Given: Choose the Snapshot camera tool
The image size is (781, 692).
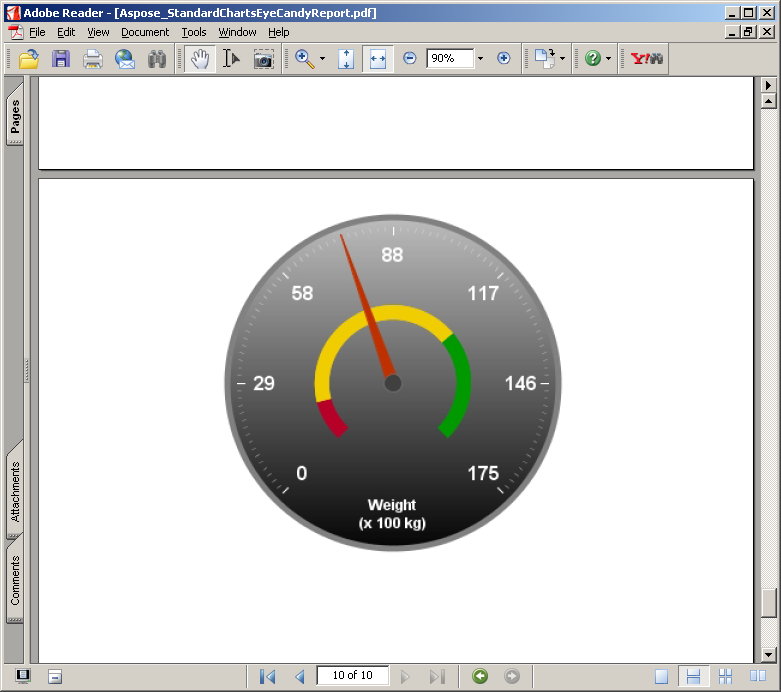Looking at the screenshot, I should 263,59.
